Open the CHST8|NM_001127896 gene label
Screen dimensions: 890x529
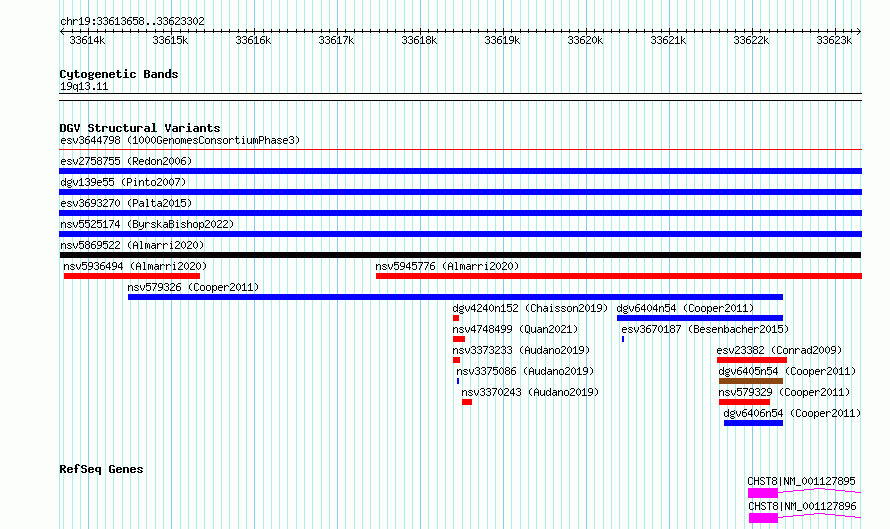tap(802, 506)
